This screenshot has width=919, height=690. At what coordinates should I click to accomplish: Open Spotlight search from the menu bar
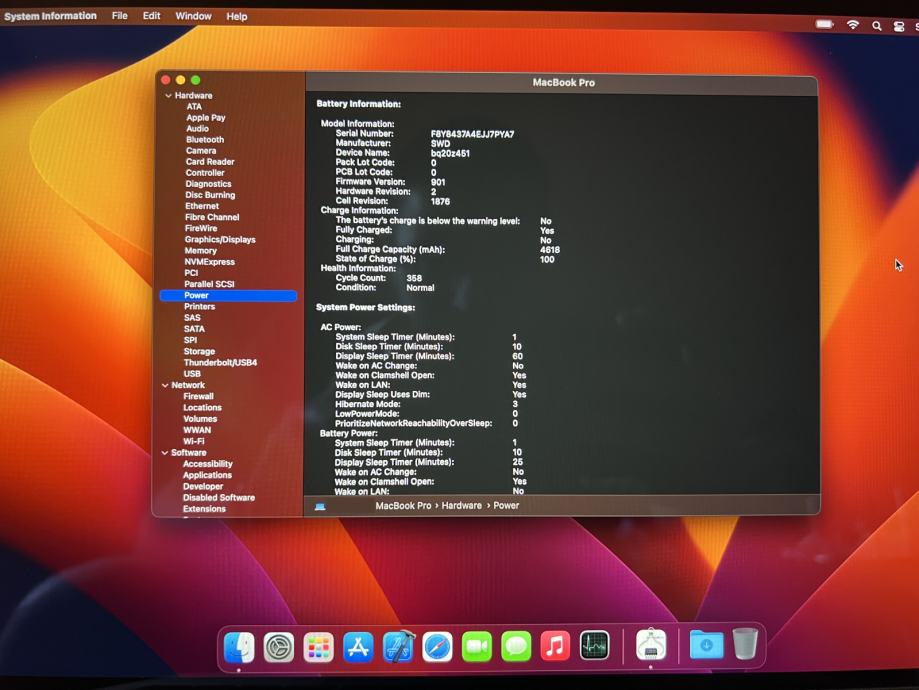coord(877,26)
